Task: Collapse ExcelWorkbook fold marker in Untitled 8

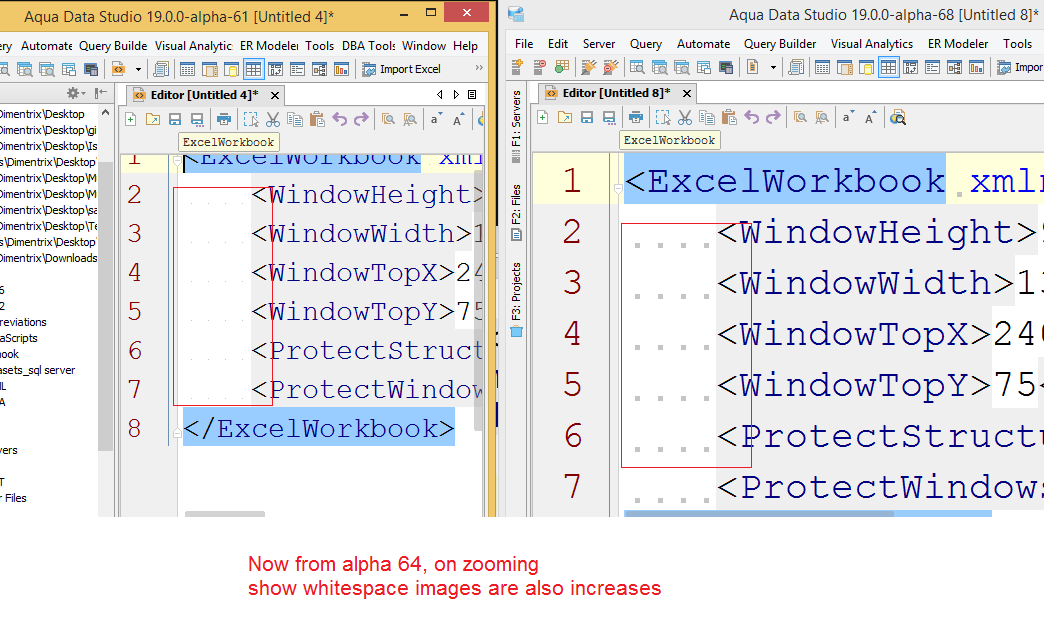Action: click(618, 189)
